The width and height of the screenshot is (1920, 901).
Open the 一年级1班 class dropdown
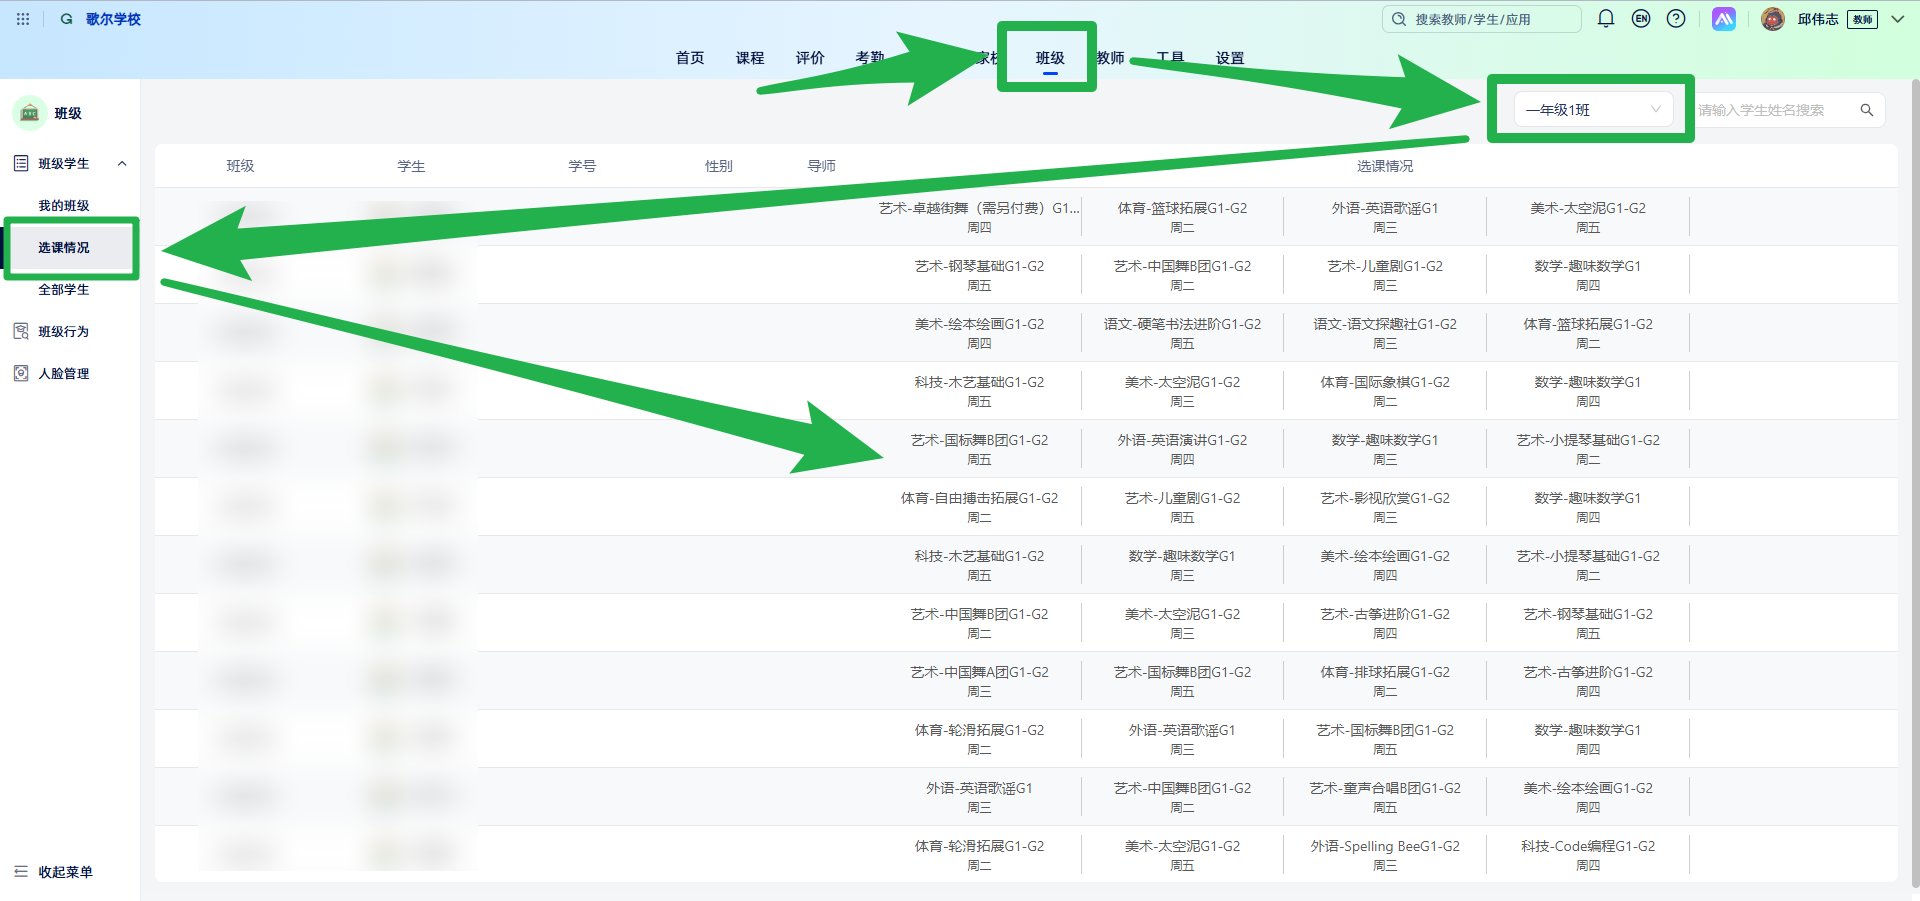[1592, 110]
